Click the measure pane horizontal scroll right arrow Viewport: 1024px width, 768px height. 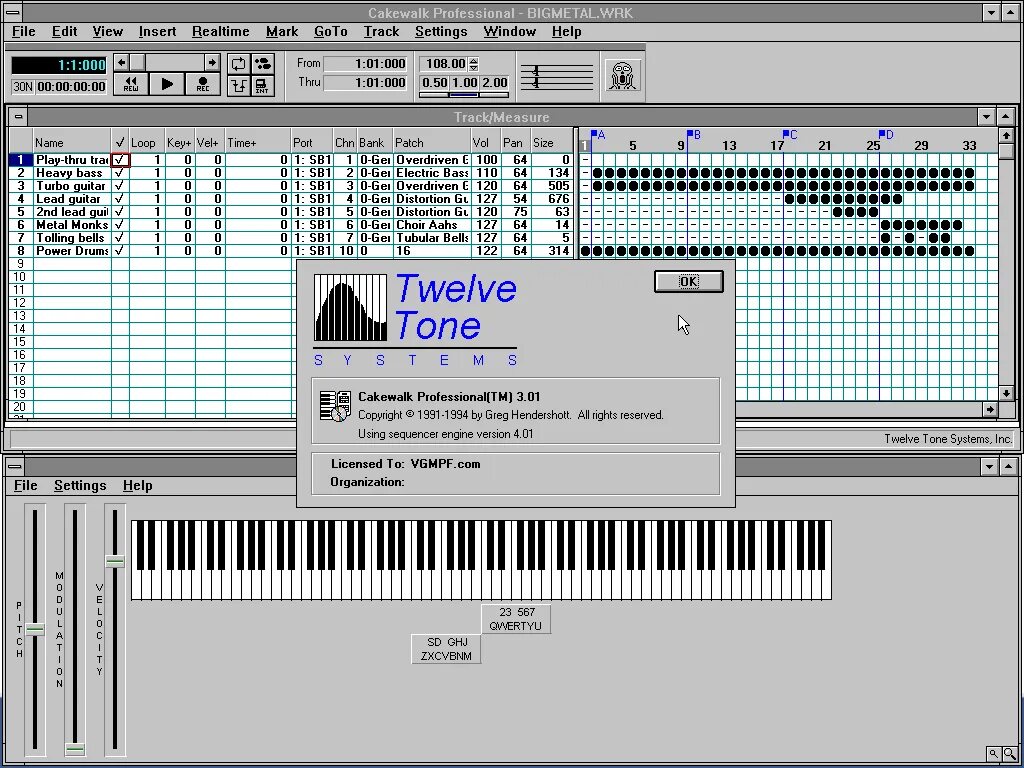[990, 409]
